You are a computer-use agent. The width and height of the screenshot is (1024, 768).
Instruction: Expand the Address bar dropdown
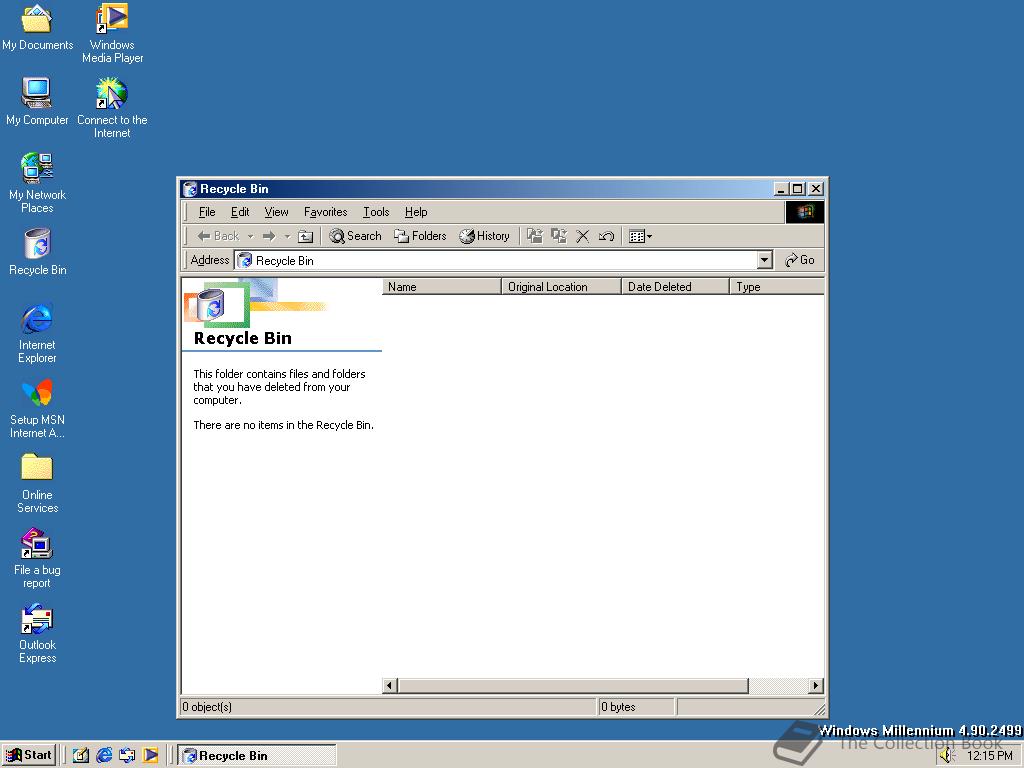[765, 260]
